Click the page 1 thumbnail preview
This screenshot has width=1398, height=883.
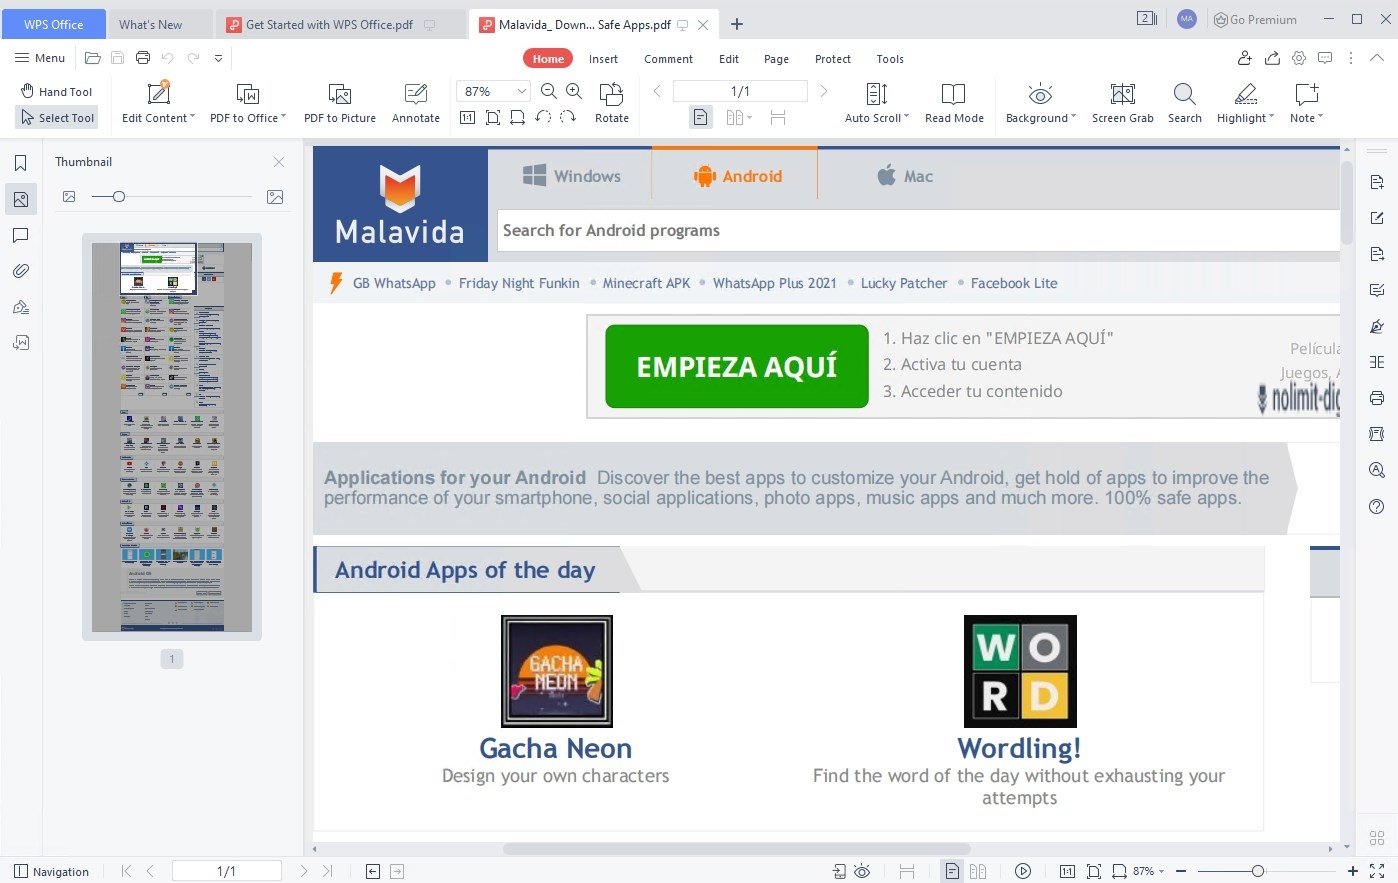pos(172,437)
